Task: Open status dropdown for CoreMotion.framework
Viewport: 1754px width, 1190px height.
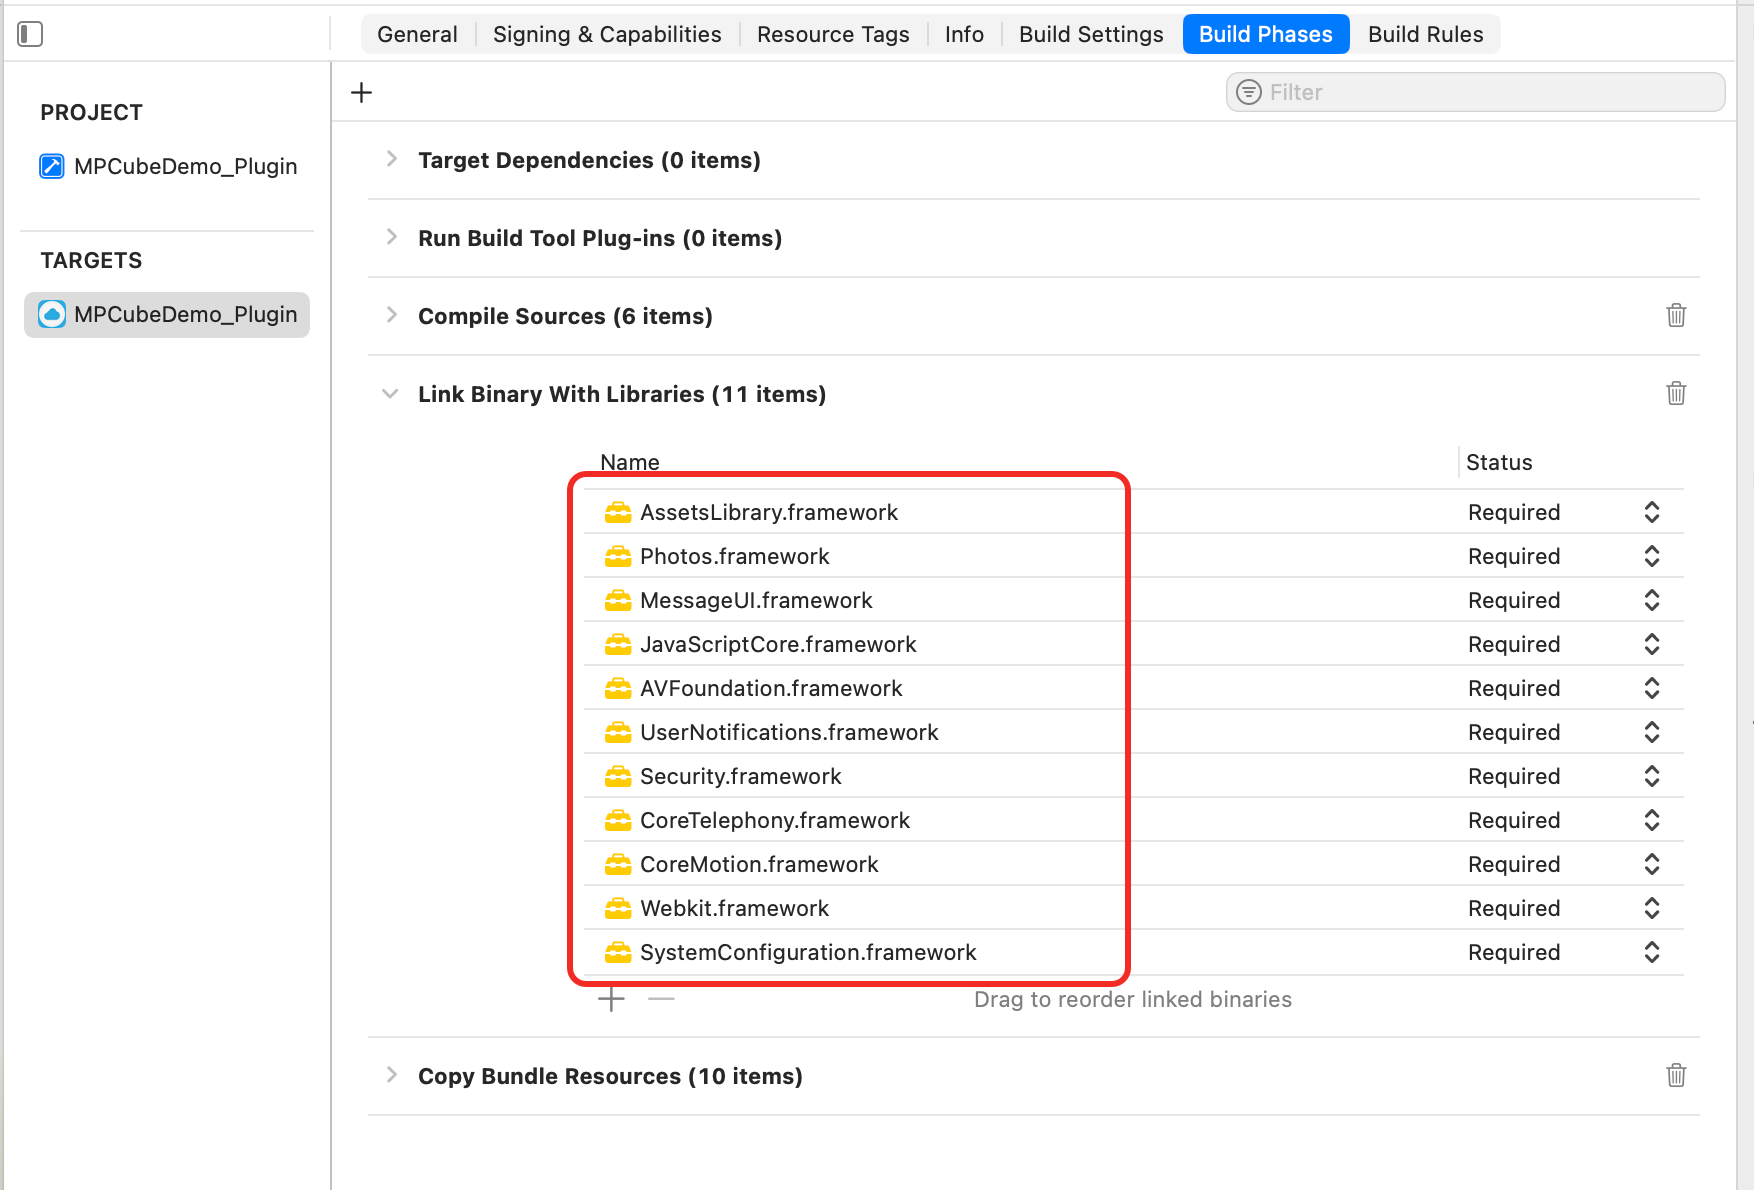Action: (x=1652, y=864)
